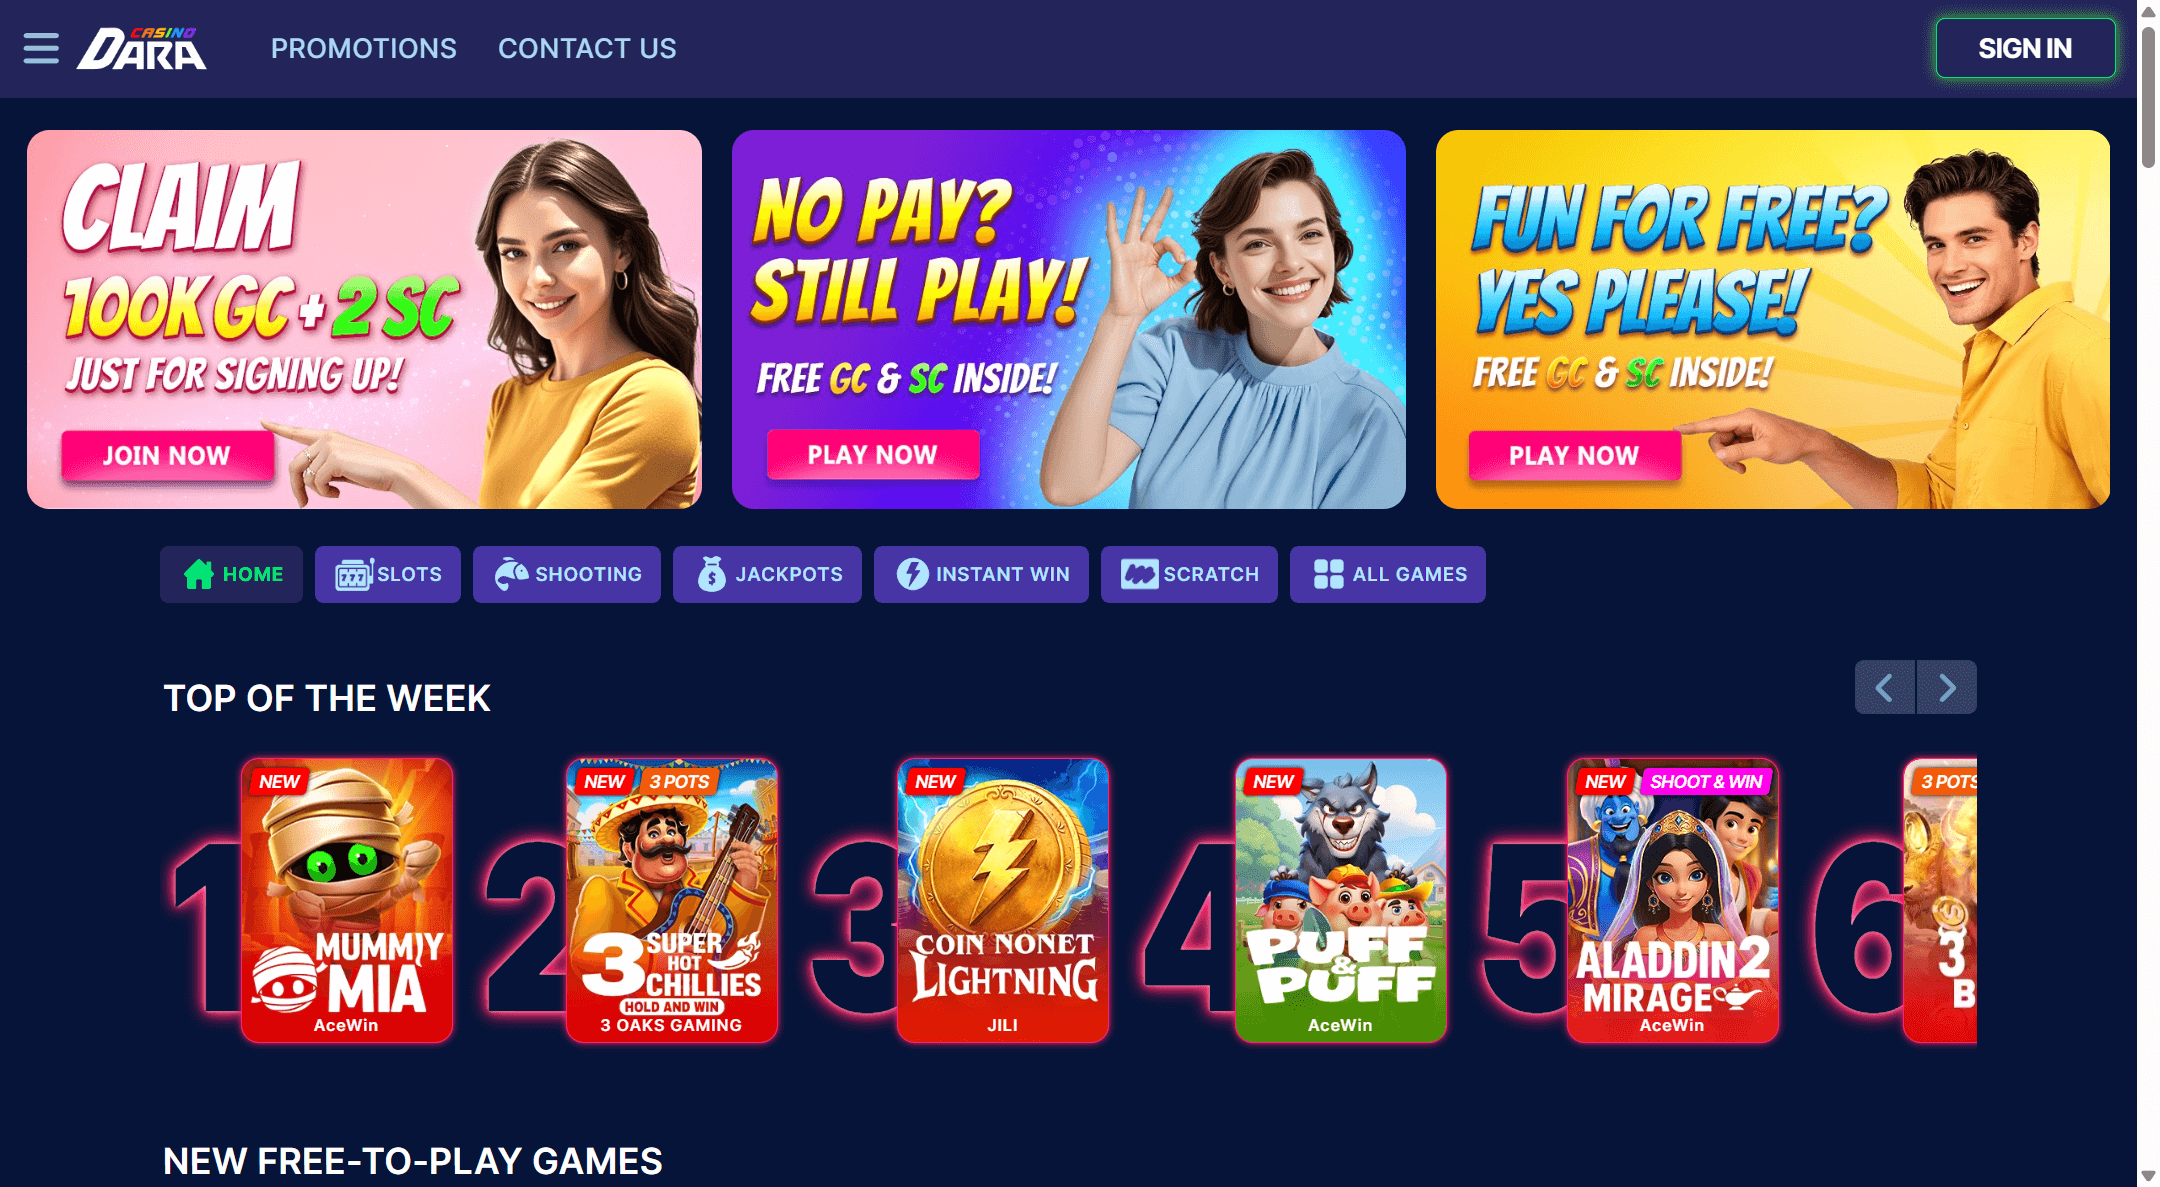Open Jackpots via money bag icon
The image size is (2160, 1187).
coord(711,574)
